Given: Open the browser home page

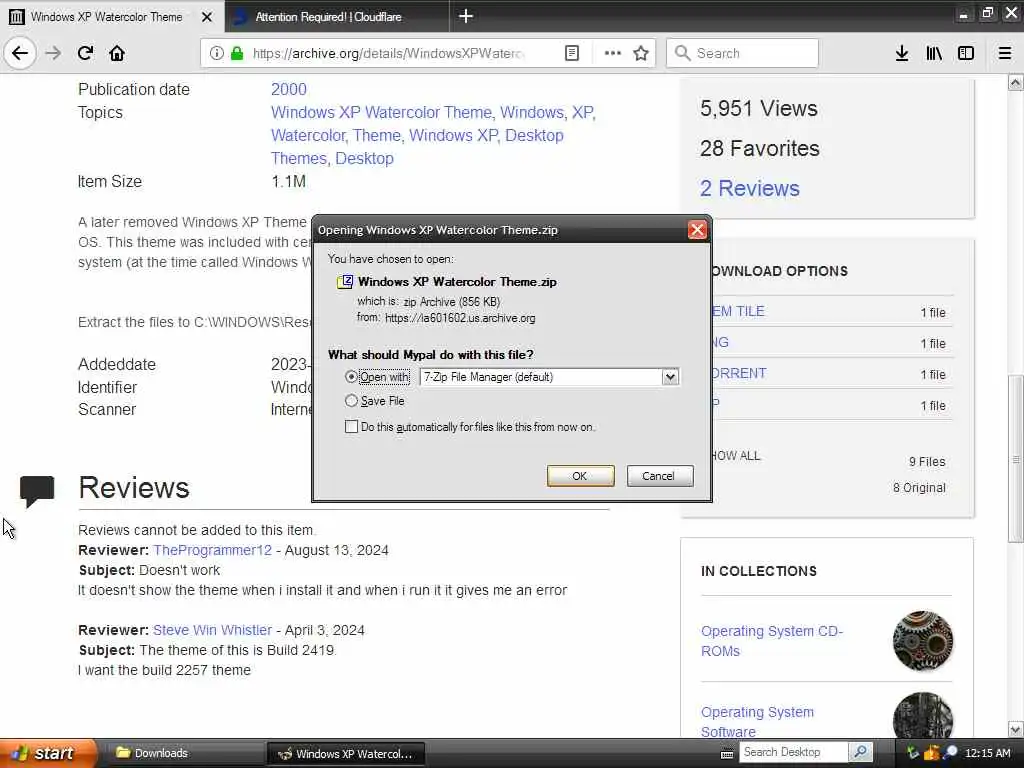Looking at the screenshot, I should pos(117,53).
